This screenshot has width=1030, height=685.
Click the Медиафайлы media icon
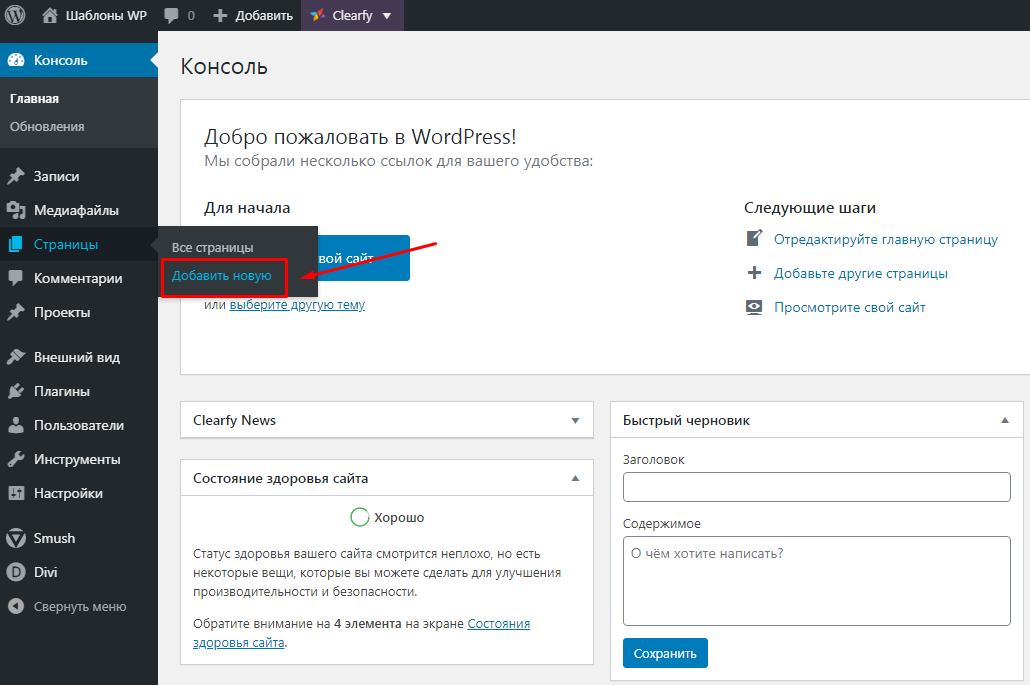16,210
